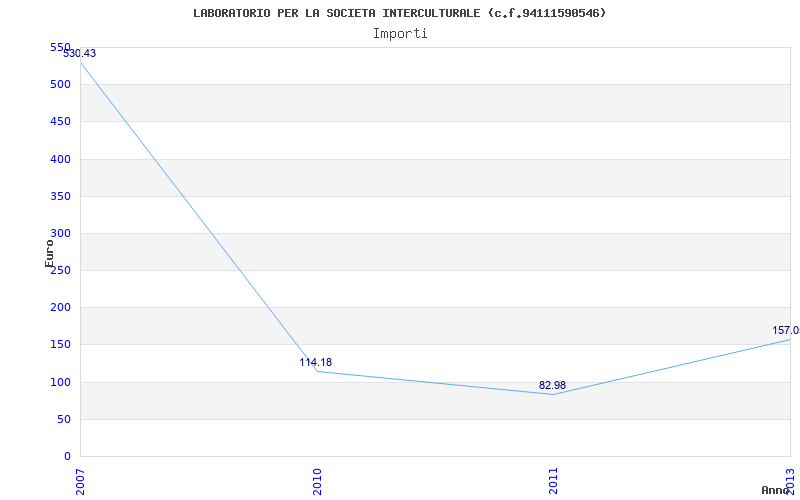Image resolution: width=800 pixels, height=500 pixels.
Task: Click the 0 y-axis tick label
Action: (x=67, y=456)
